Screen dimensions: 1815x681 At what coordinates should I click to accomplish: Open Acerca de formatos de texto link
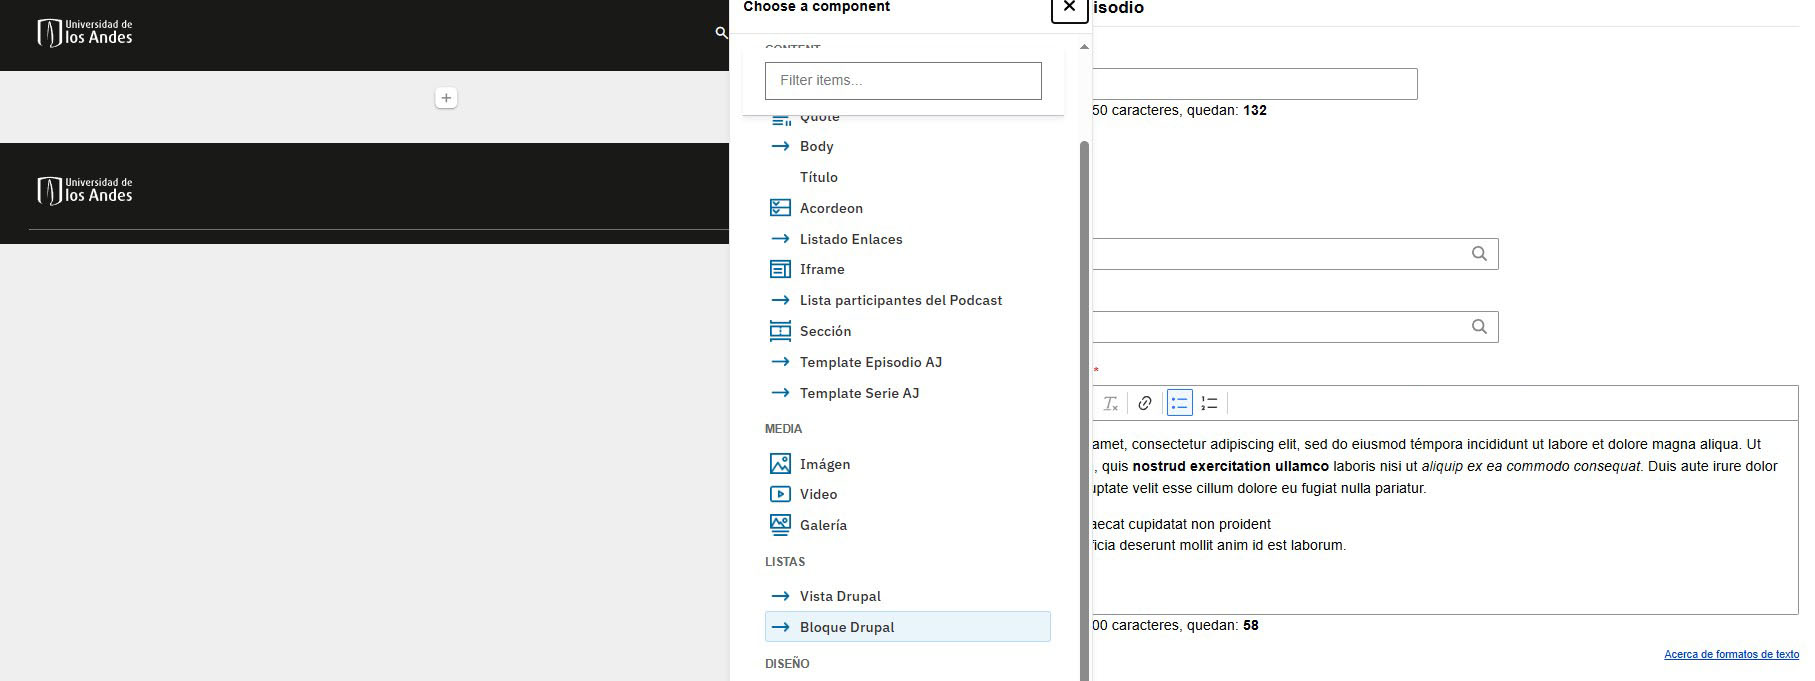(x=1731, y=654)
